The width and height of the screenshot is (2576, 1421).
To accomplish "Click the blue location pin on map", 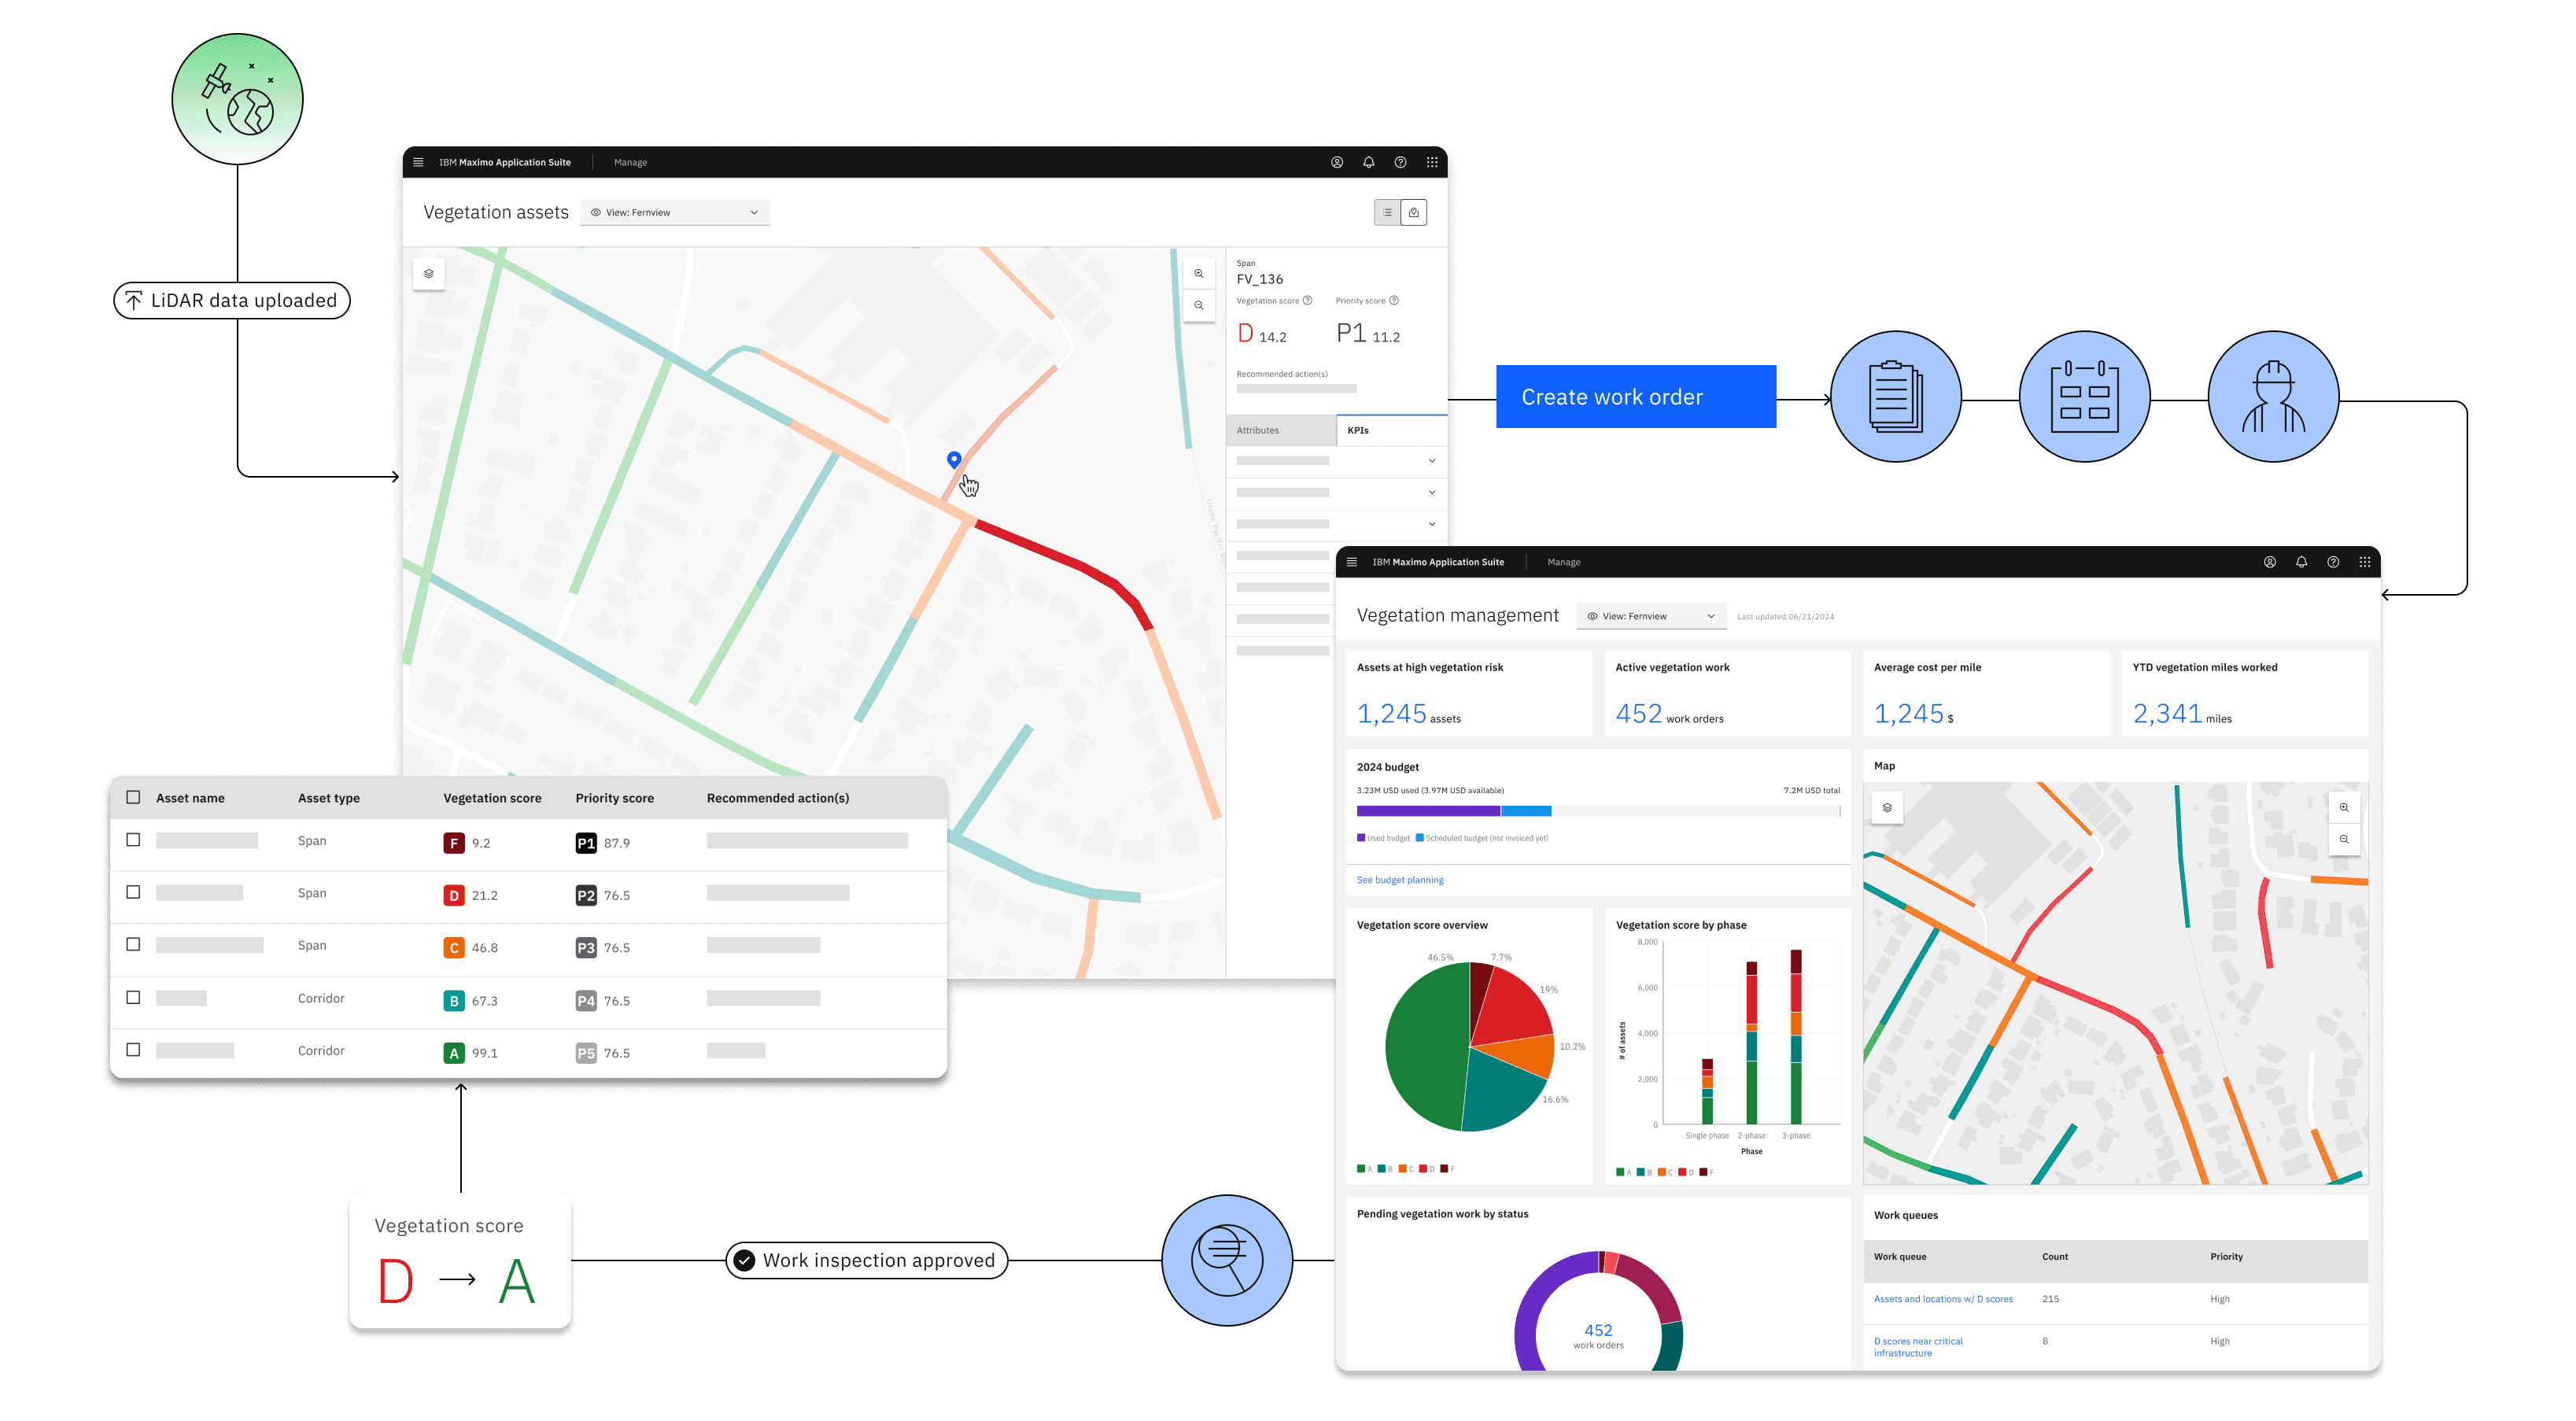I will [954, 459].
